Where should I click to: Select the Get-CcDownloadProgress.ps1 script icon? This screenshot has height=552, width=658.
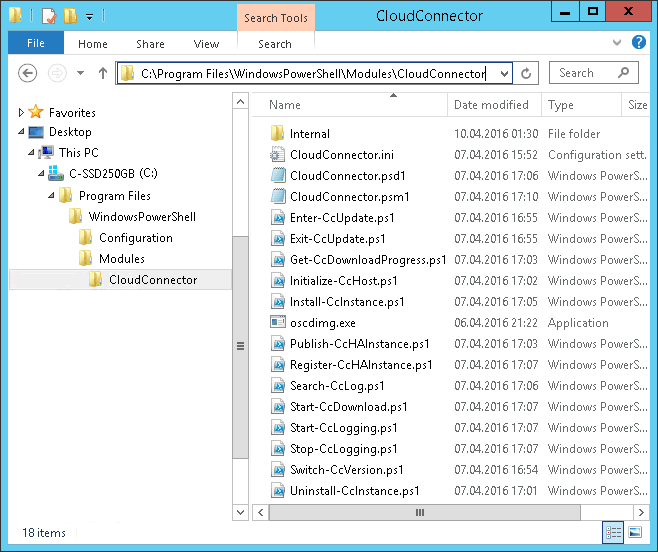tap(277, 259)
